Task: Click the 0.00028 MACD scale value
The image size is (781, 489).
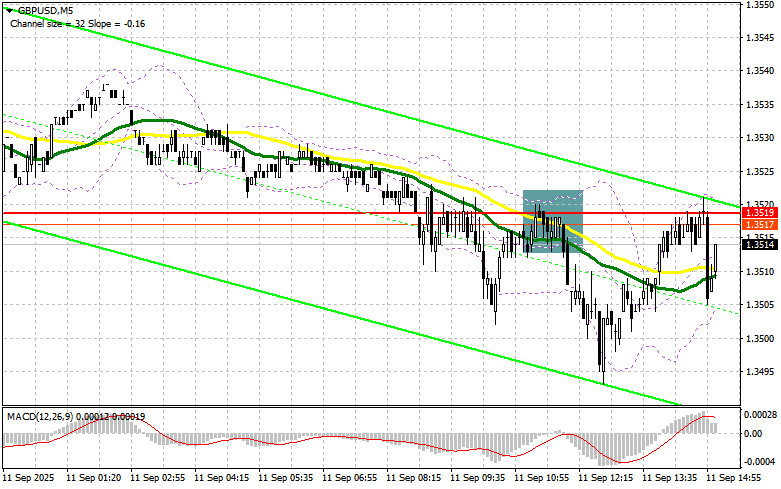Action: [761, 414]
